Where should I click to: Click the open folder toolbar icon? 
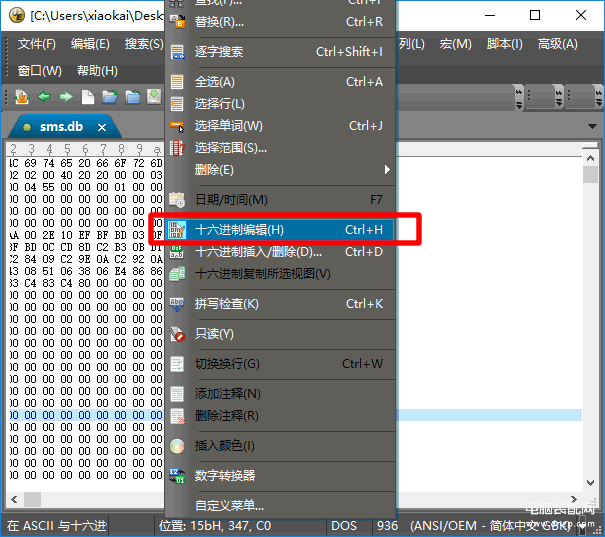[x=110, y=97]
